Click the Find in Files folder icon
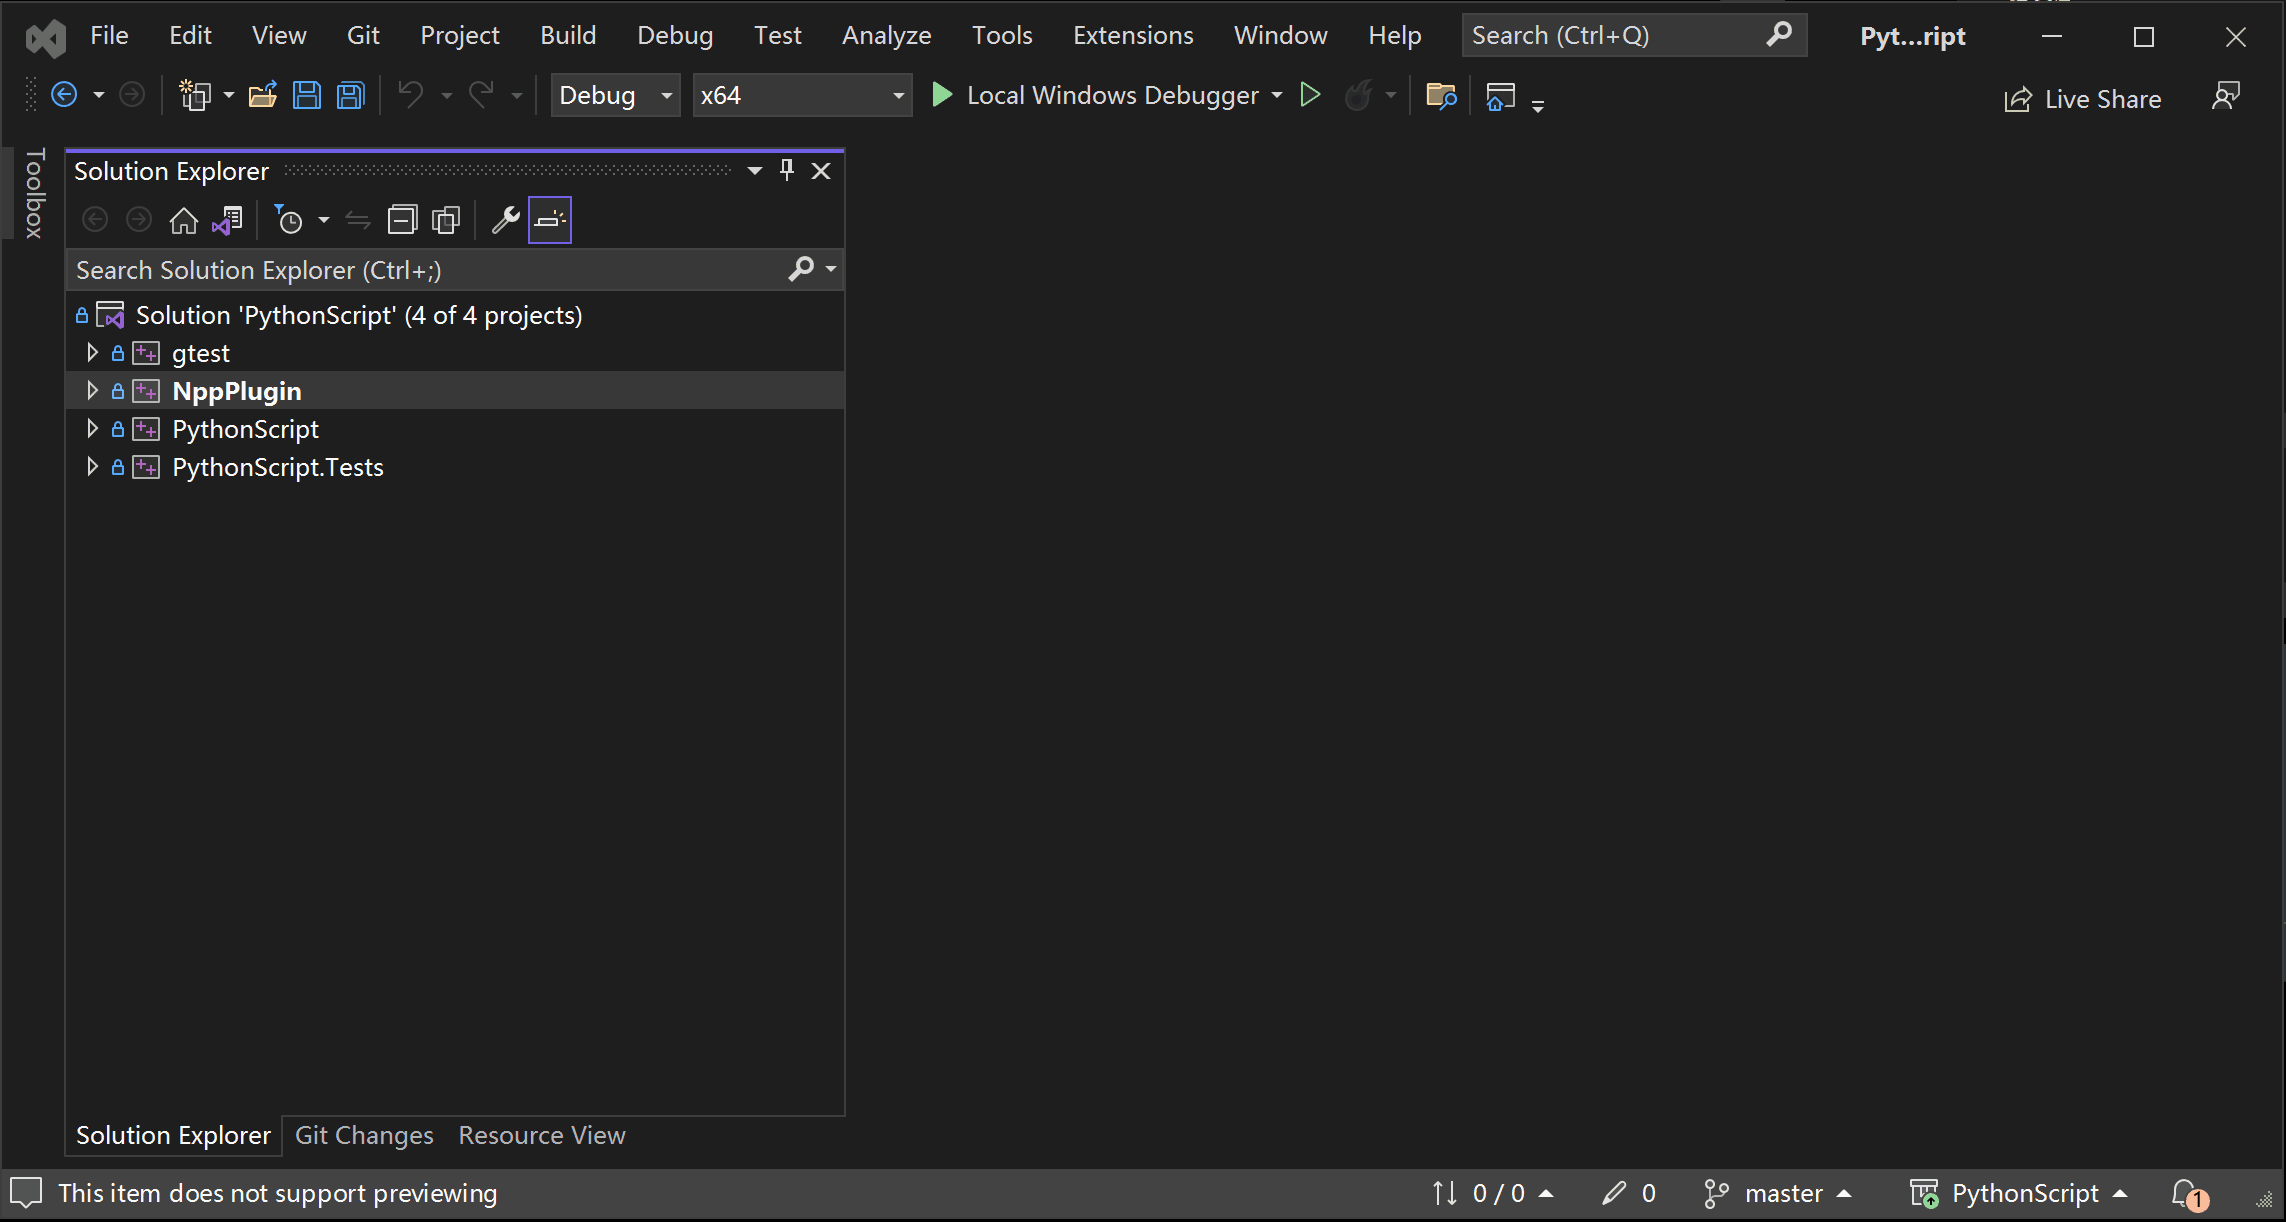Screen dimensions: 2286x1222 pyautogui.click(x=1441, y=96)
